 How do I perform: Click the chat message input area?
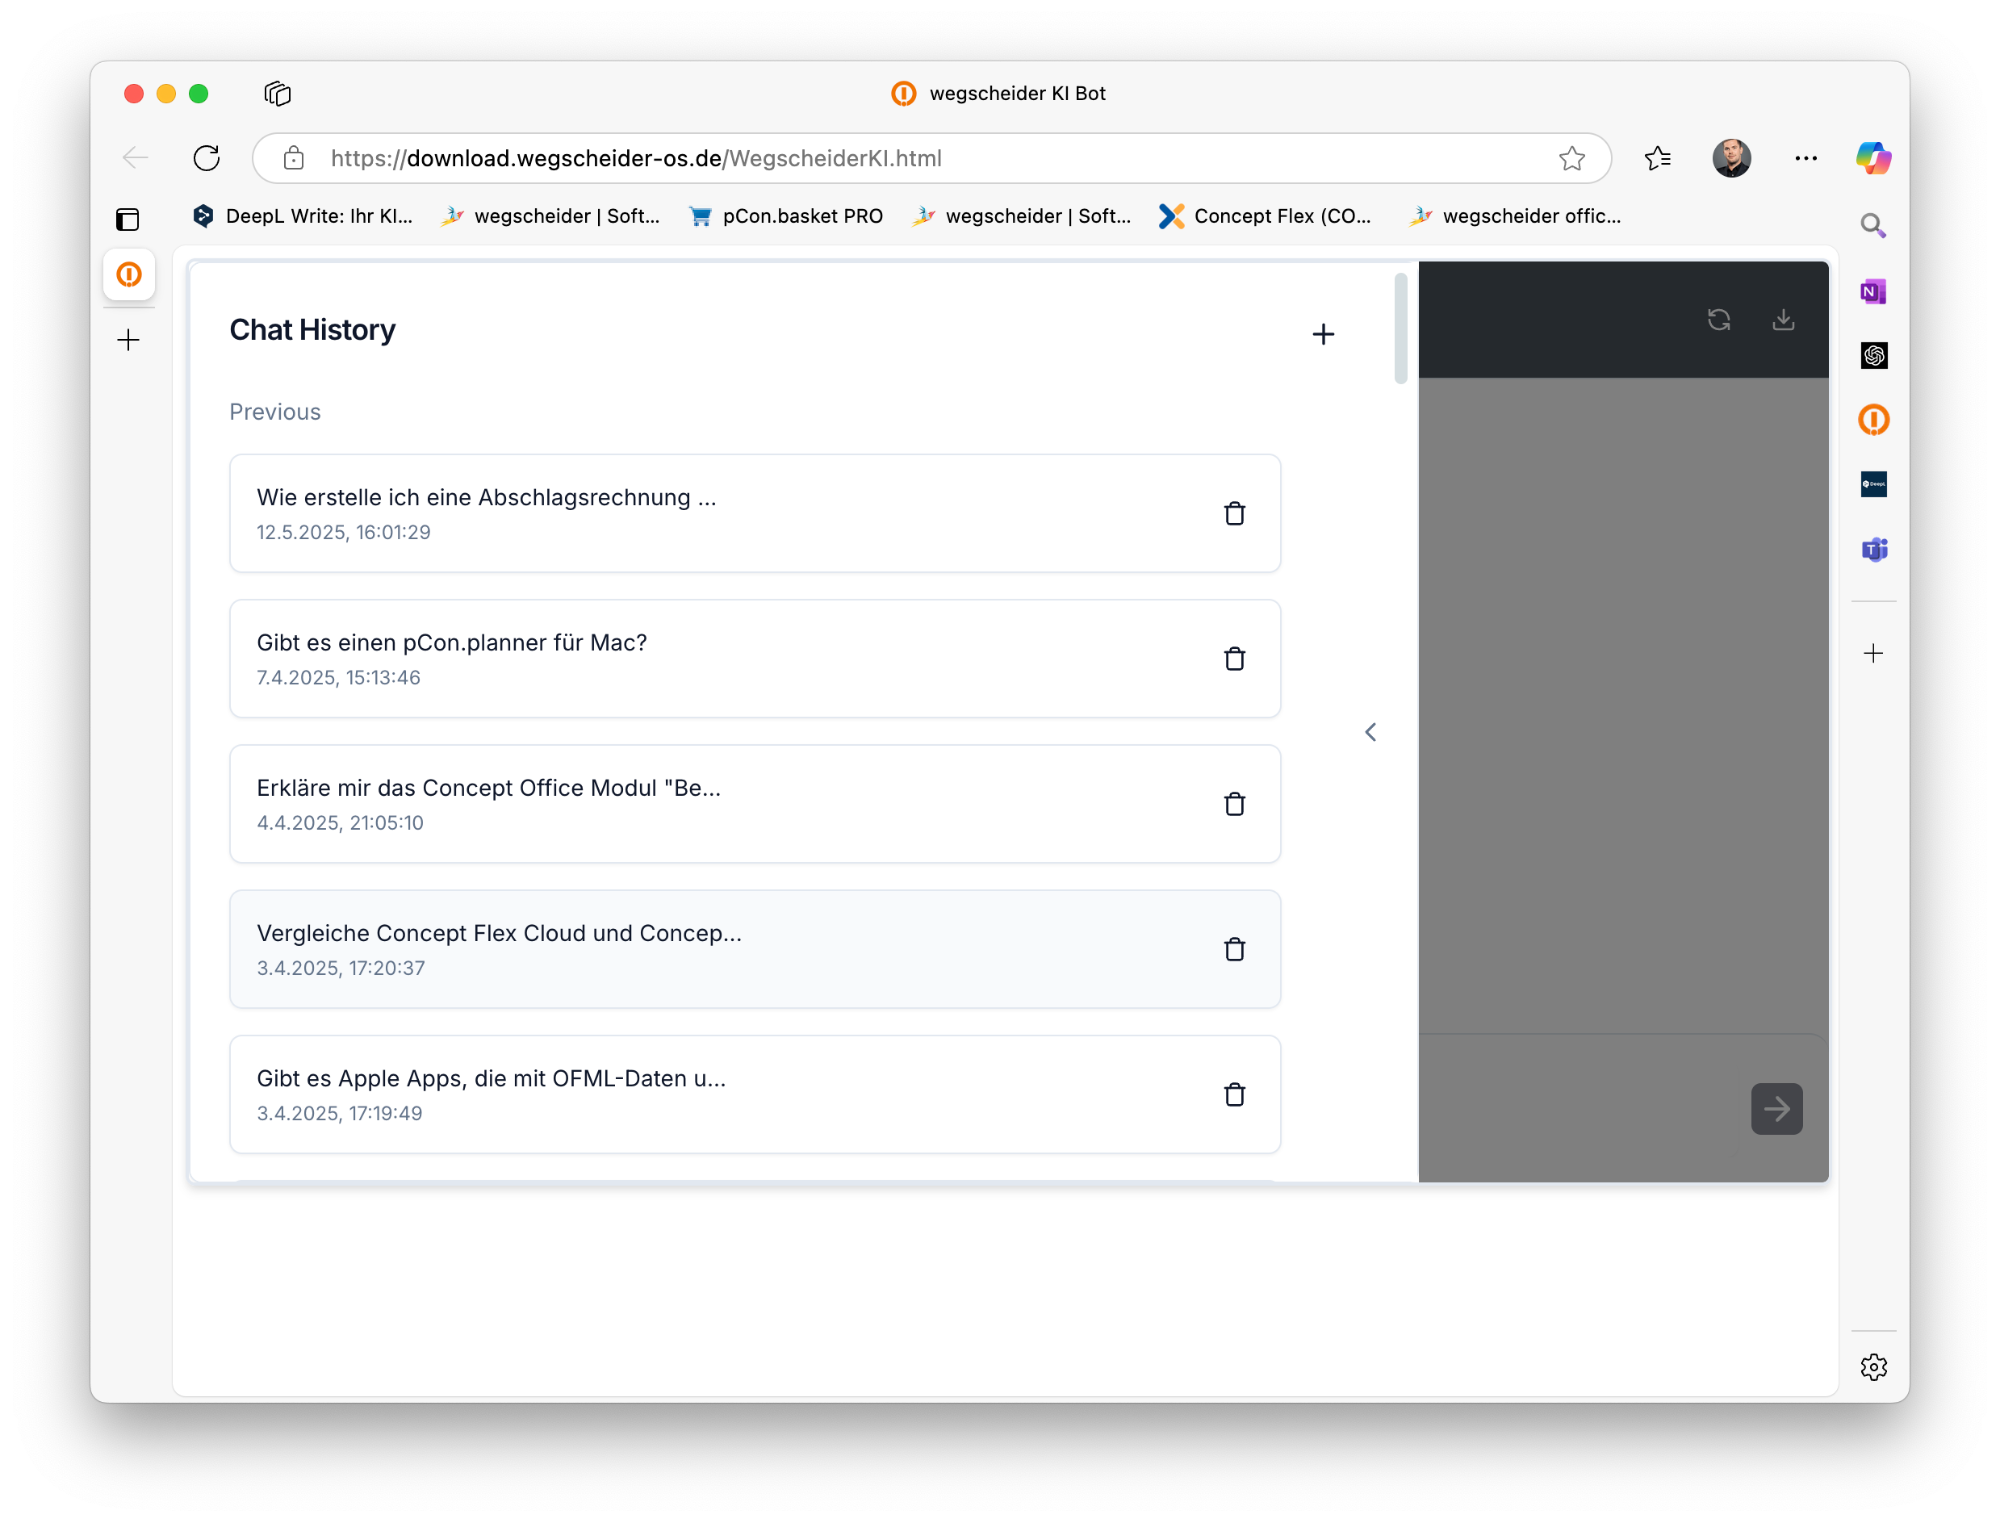tap(1585, 1108)
